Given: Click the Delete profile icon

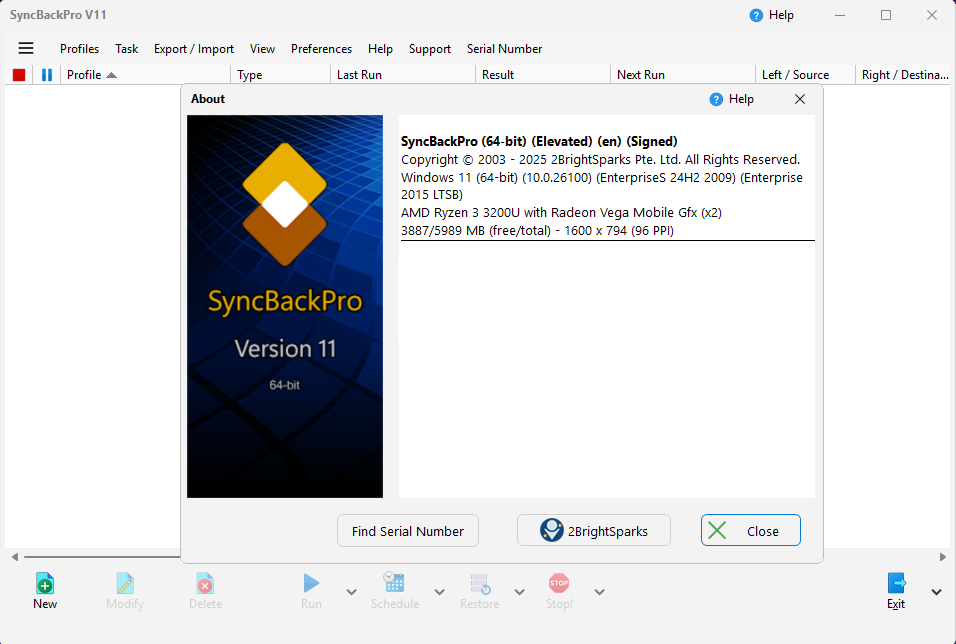Looking at the screenshot, I should coord(205,583).
